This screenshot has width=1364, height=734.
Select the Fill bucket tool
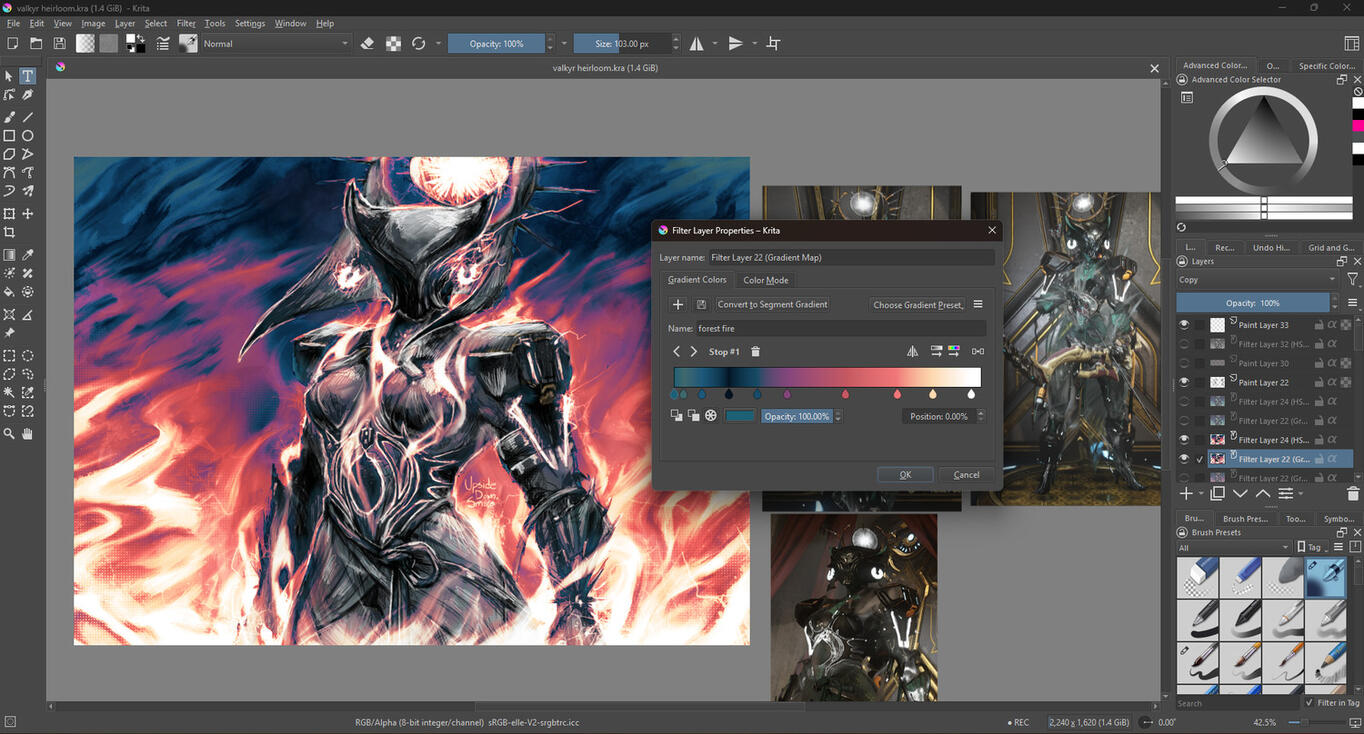coord(9,292)
